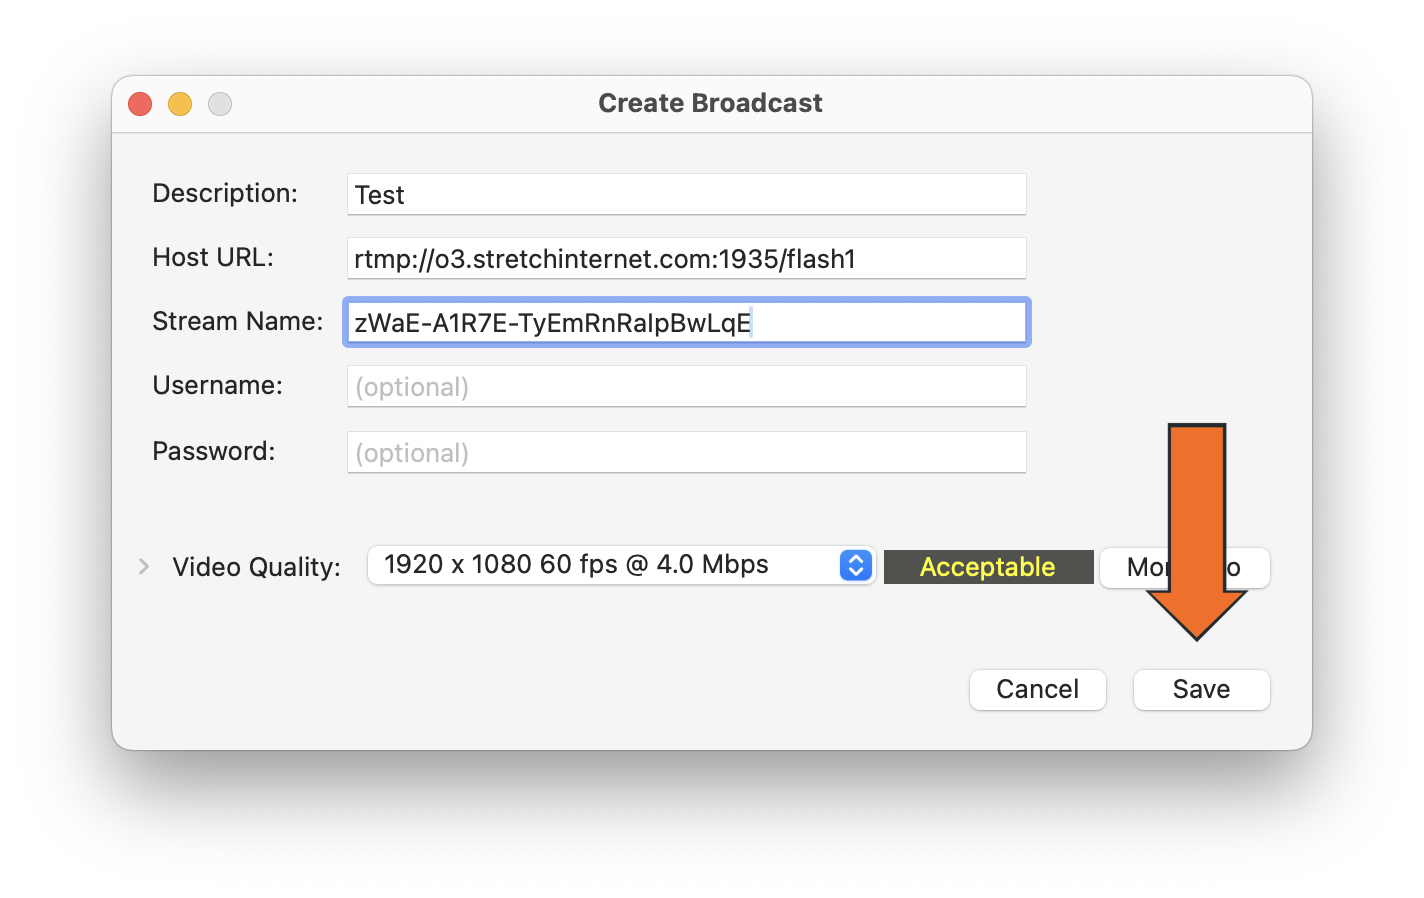This screenshot has width=1424, height=898.
Task: Click the Video Quality stepper arrows icon
Action: [x=855, y=565]
